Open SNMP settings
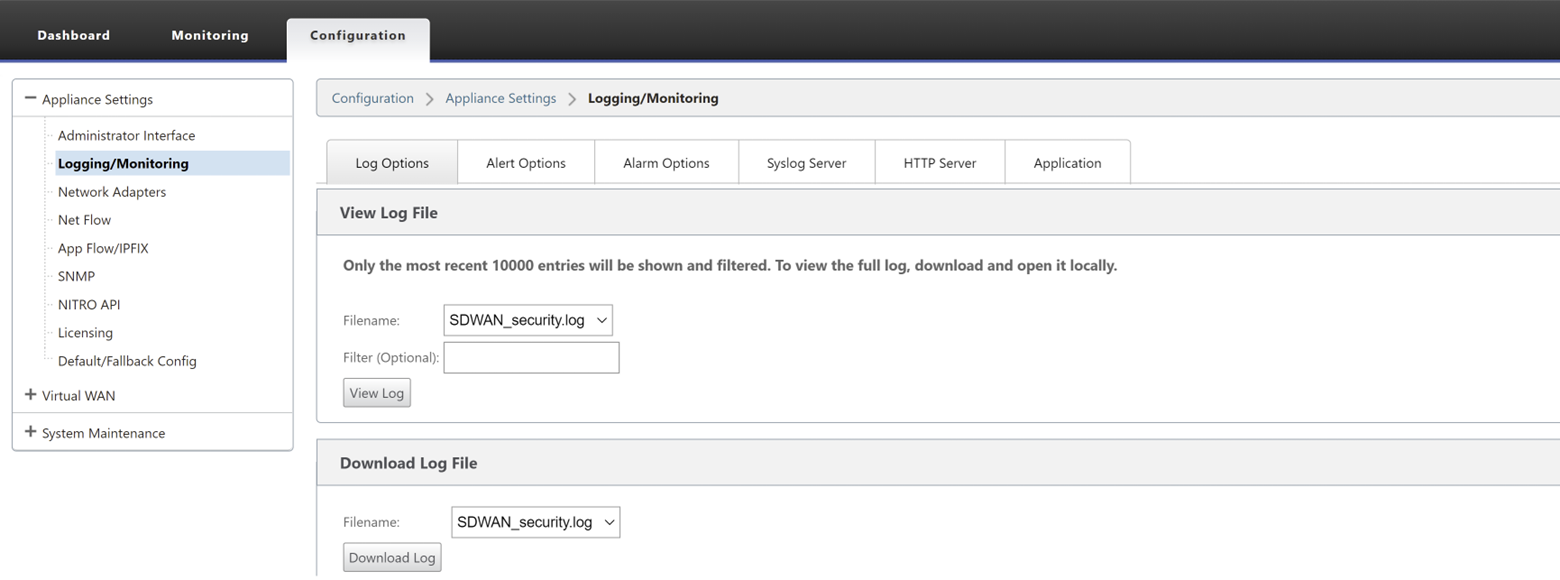 coord(76,276)
